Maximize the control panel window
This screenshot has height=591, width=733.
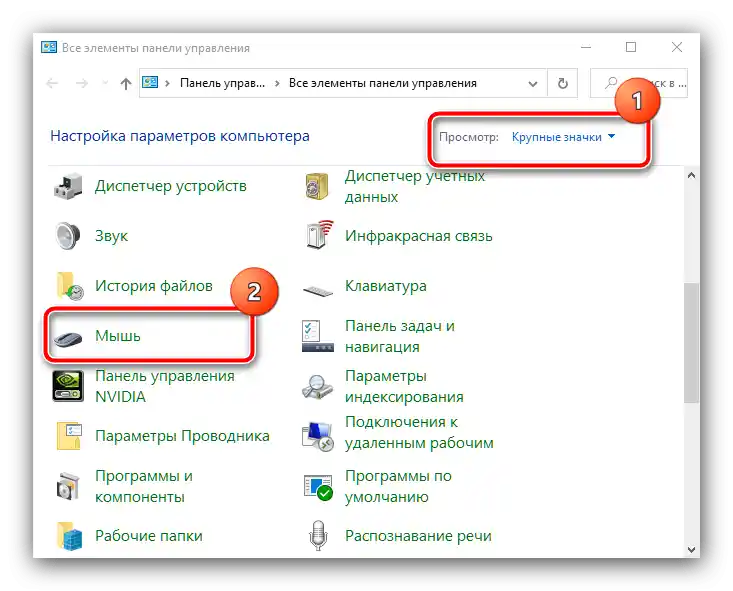click(631, 47)
